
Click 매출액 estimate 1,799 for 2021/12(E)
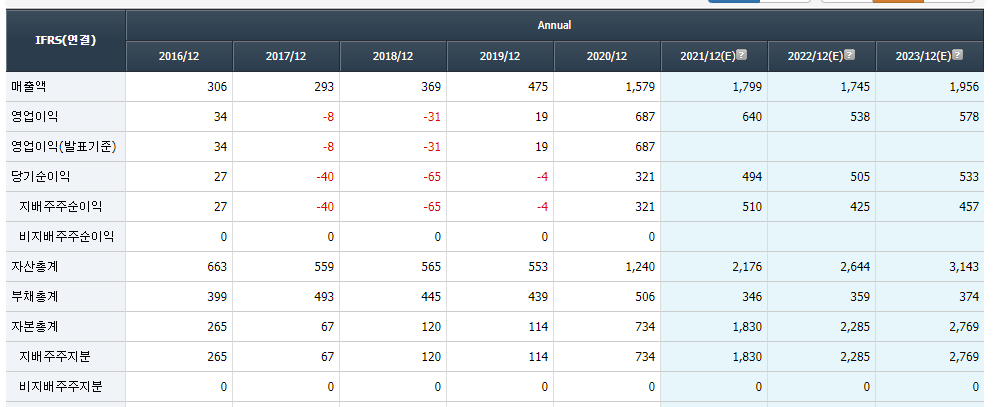[x=748, y=87]
